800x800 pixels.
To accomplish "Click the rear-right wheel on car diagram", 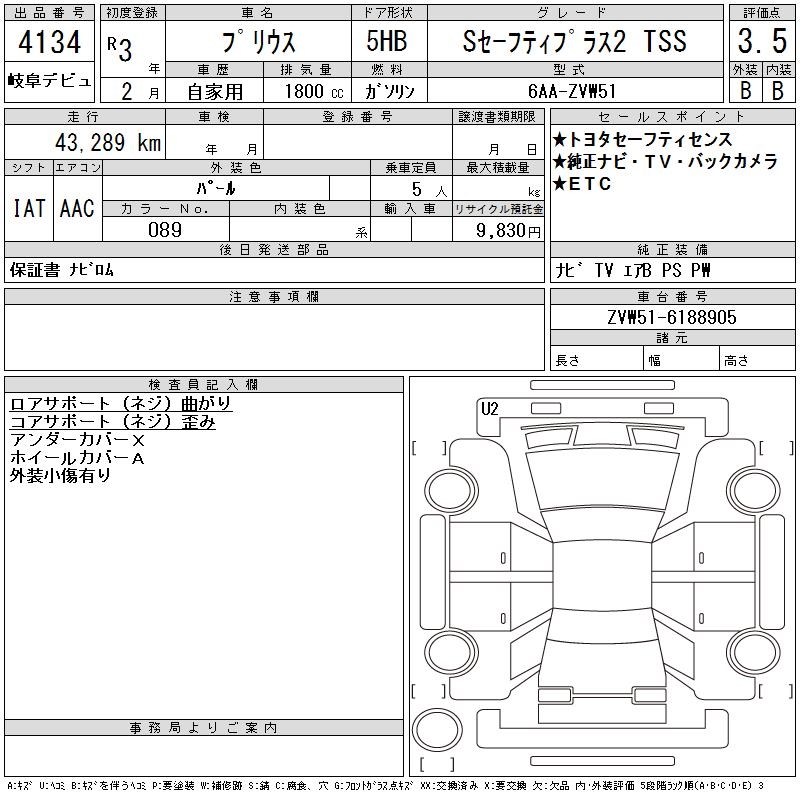I will click(x=753, y=652).
